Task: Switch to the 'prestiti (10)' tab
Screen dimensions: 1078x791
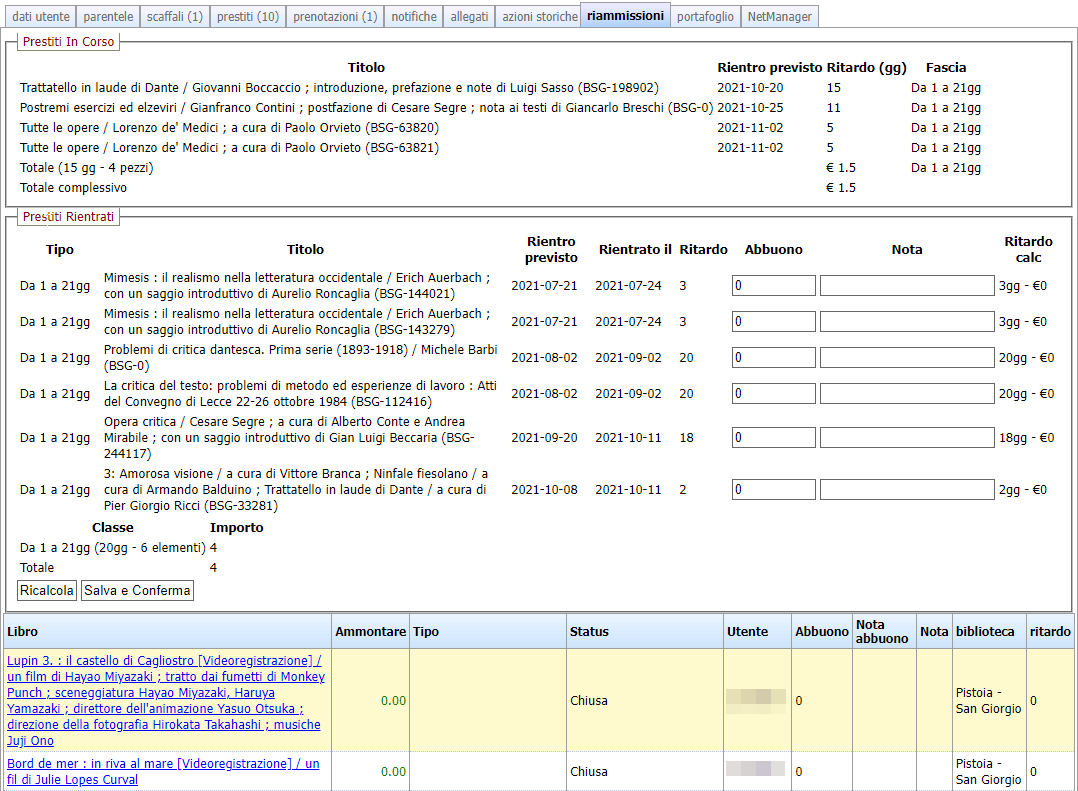Action: [247, 16]
